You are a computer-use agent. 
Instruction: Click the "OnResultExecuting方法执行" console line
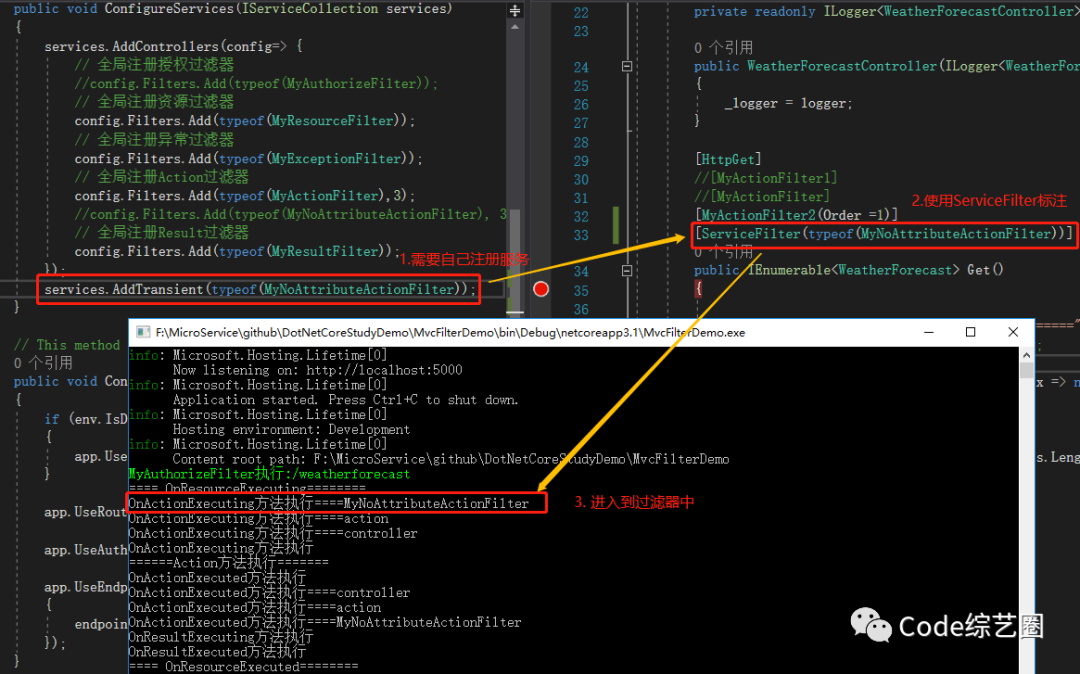pos(221,638)
